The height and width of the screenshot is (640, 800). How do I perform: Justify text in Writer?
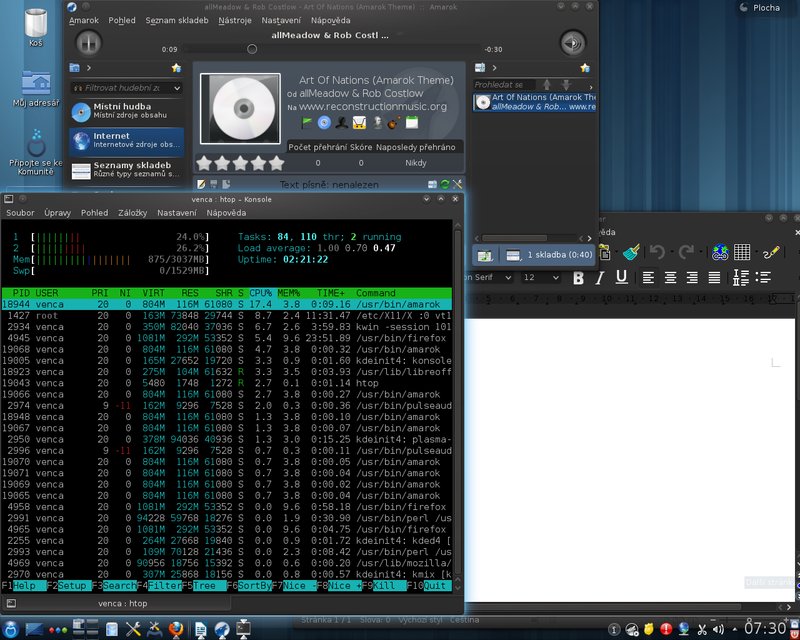pyautogui.click(x=714, y=278)
